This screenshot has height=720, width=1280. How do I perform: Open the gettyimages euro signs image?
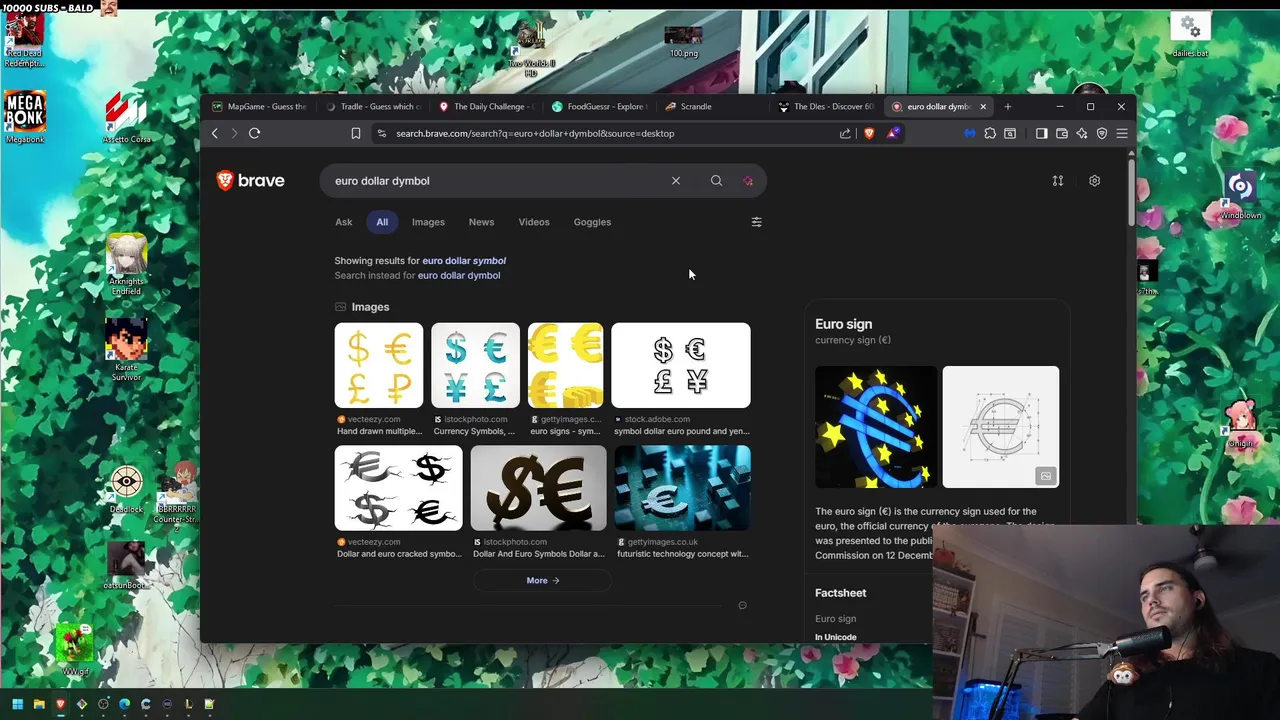click(565, 365)
